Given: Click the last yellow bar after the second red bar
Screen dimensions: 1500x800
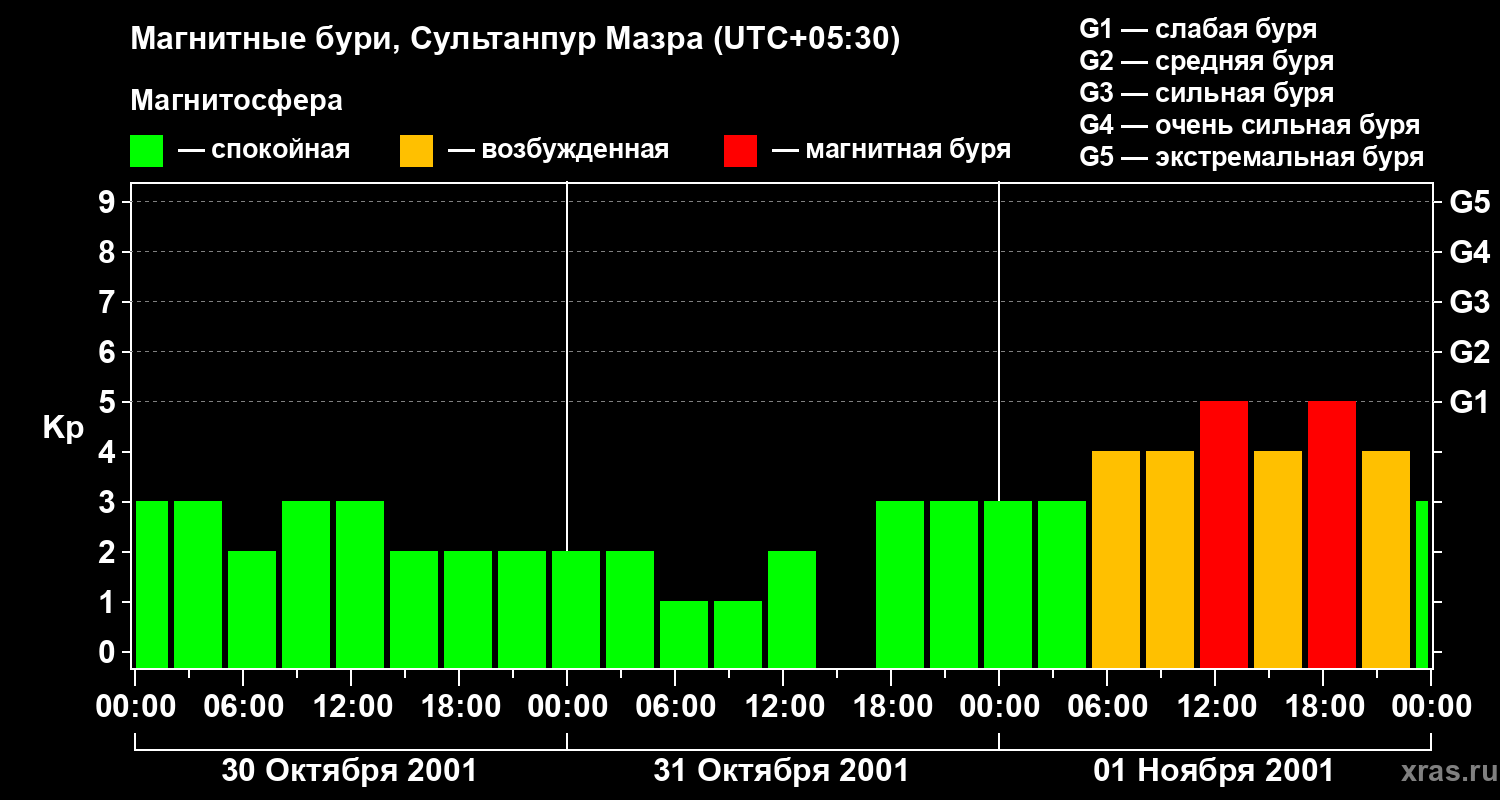Looking at the screenshot, I should pyautogui.click(x=1386, y=559).
